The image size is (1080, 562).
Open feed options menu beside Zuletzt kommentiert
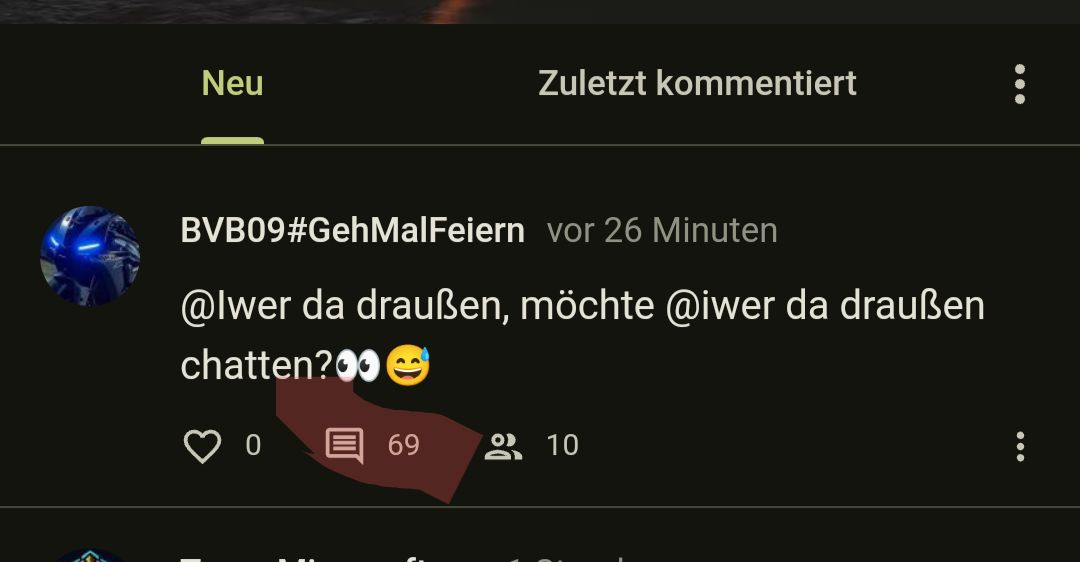pos(1020,84)
